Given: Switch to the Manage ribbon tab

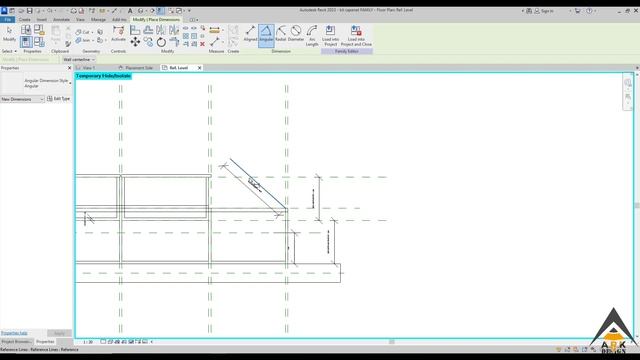Looking at the screenshot, I should 98,19.
